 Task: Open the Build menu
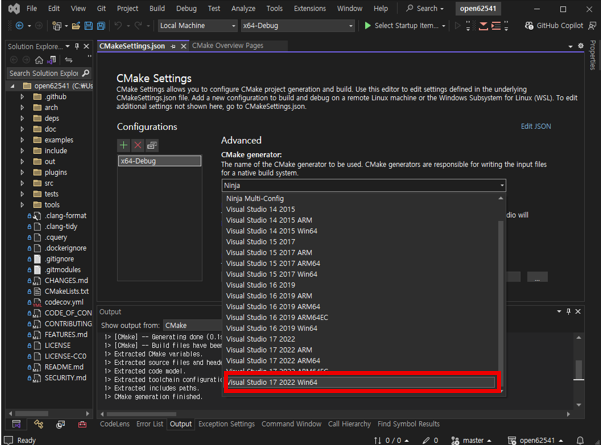(157, 8)
